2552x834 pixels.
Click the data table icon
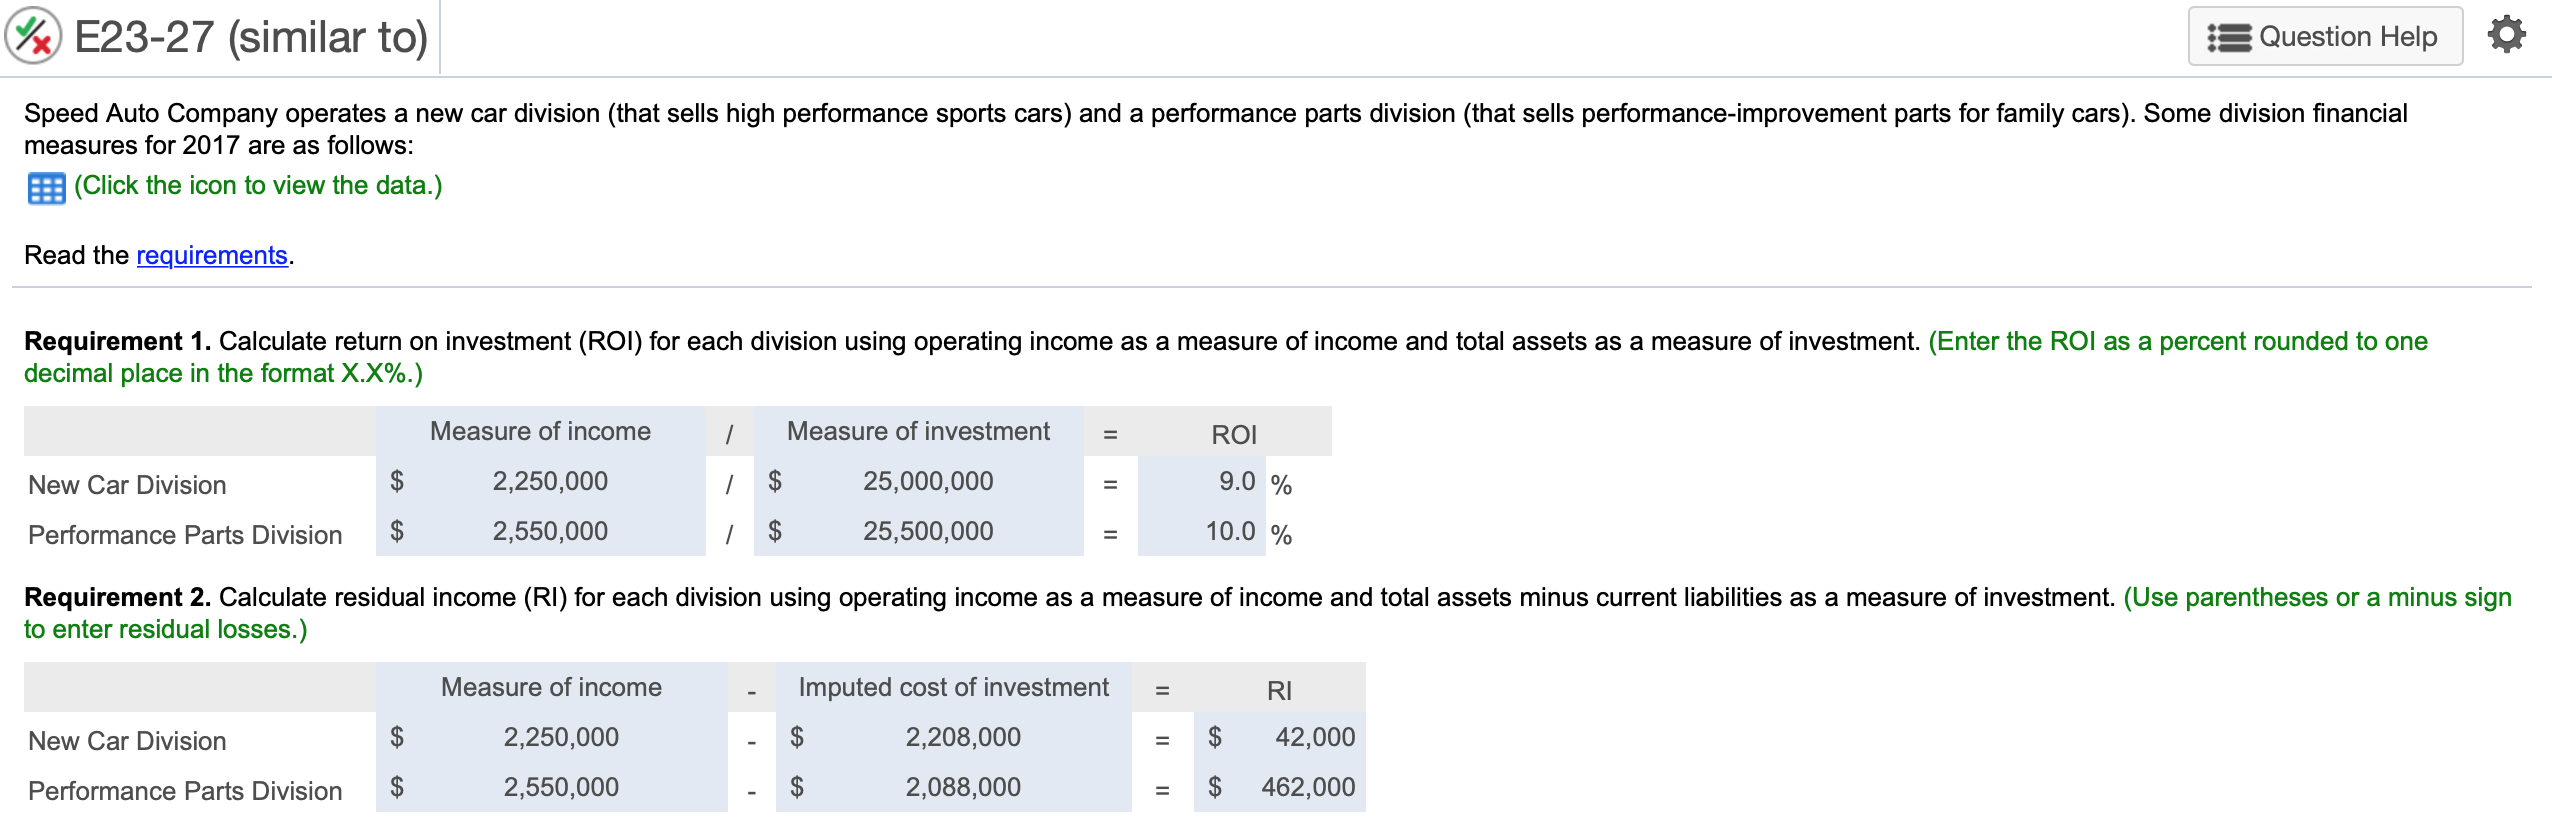(x=46, y=188)
